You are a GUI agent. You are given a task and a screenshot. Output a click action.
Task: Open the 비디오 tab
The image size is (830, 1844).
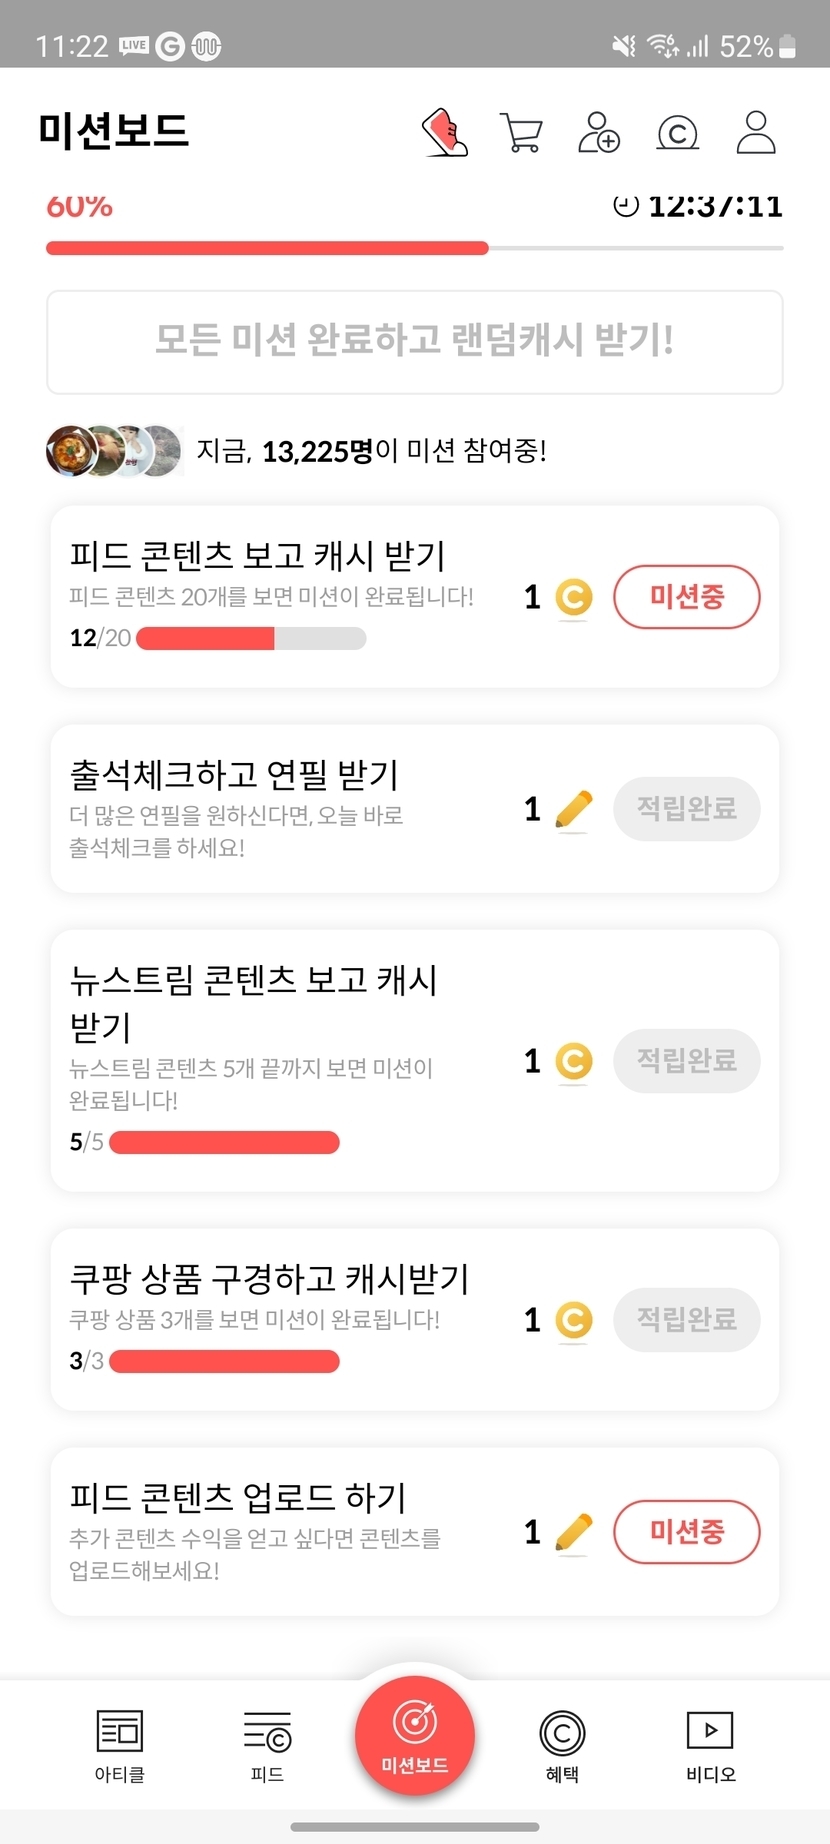(710, 1745)
